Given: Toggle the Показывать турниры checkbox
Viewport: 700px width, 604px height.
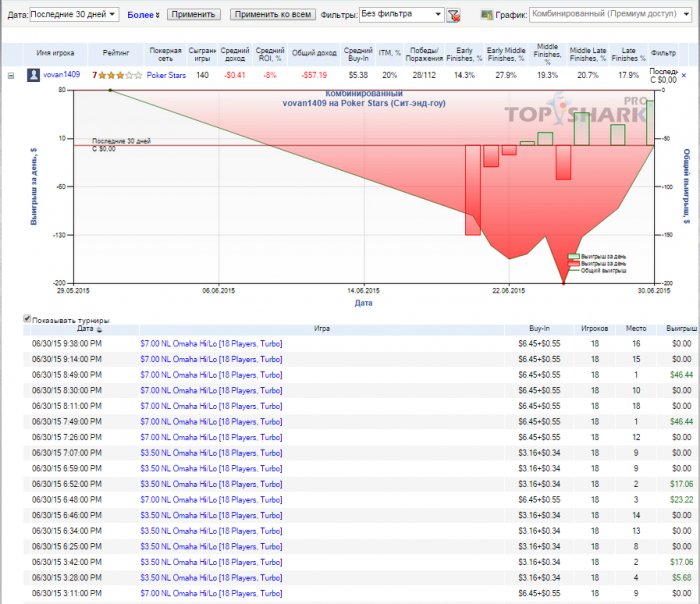Looking at the screenshot, I should (x=28, y=319).
